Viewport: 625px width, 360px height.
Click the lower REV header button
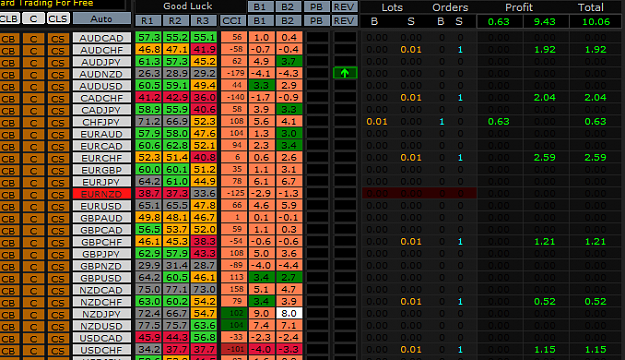click(x=344, y=21)
